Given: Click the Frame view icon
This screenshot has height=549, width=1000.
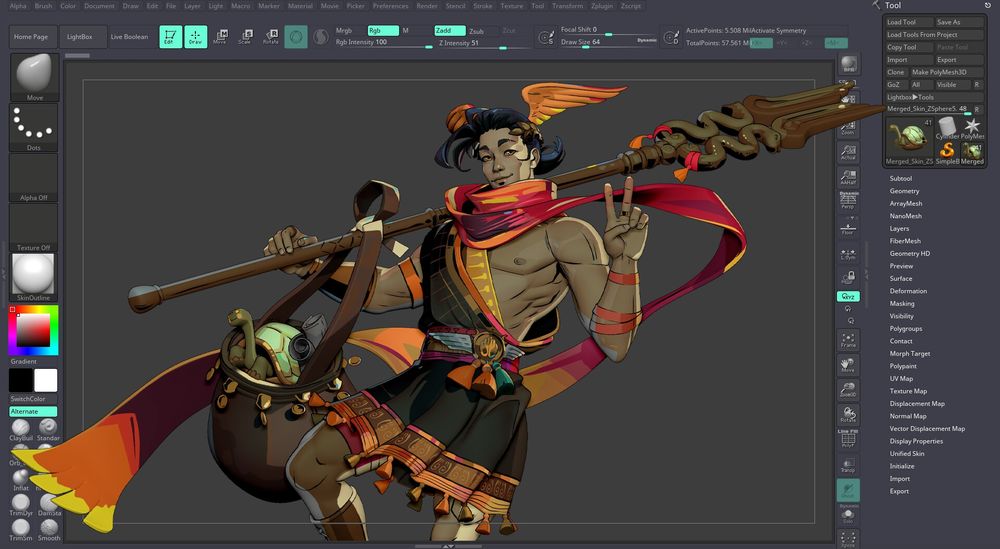Looking at the screenshot, I should [848, 340].
